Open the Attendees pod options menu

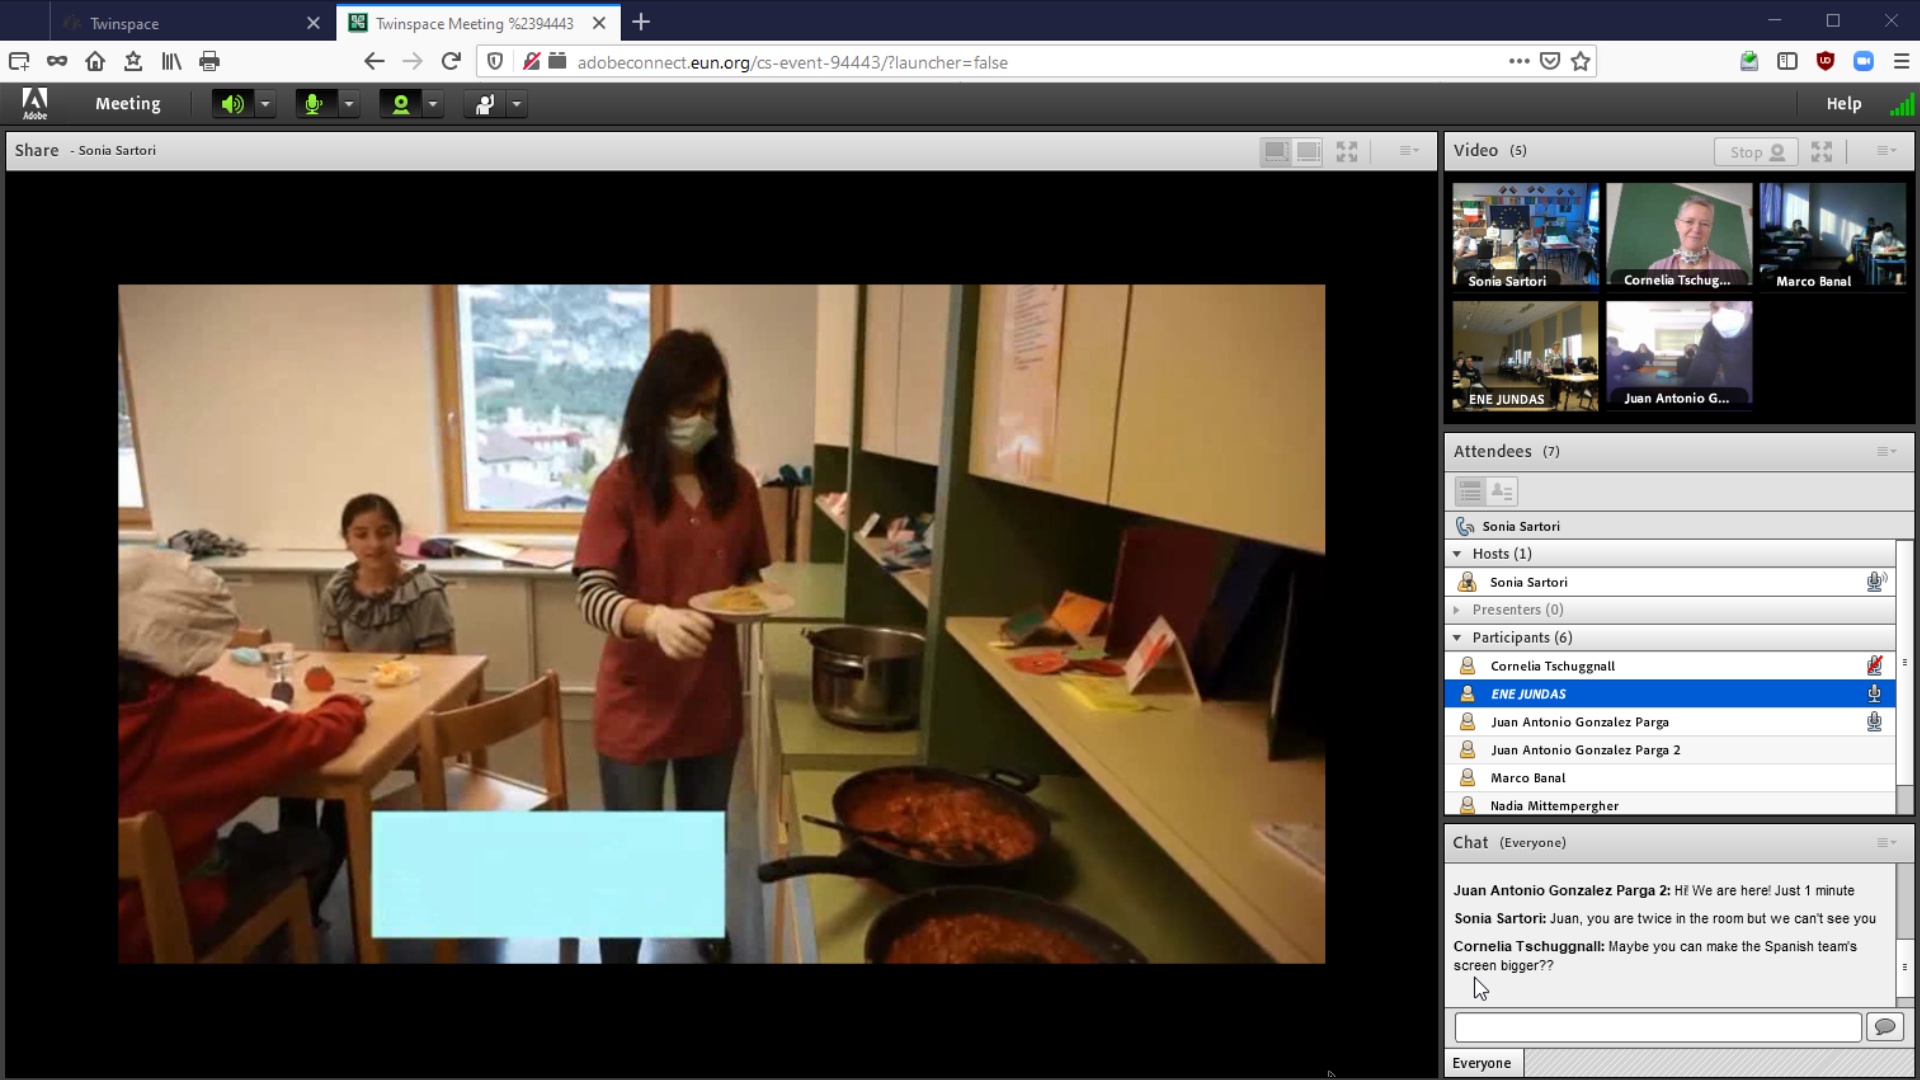(1886, 452)
